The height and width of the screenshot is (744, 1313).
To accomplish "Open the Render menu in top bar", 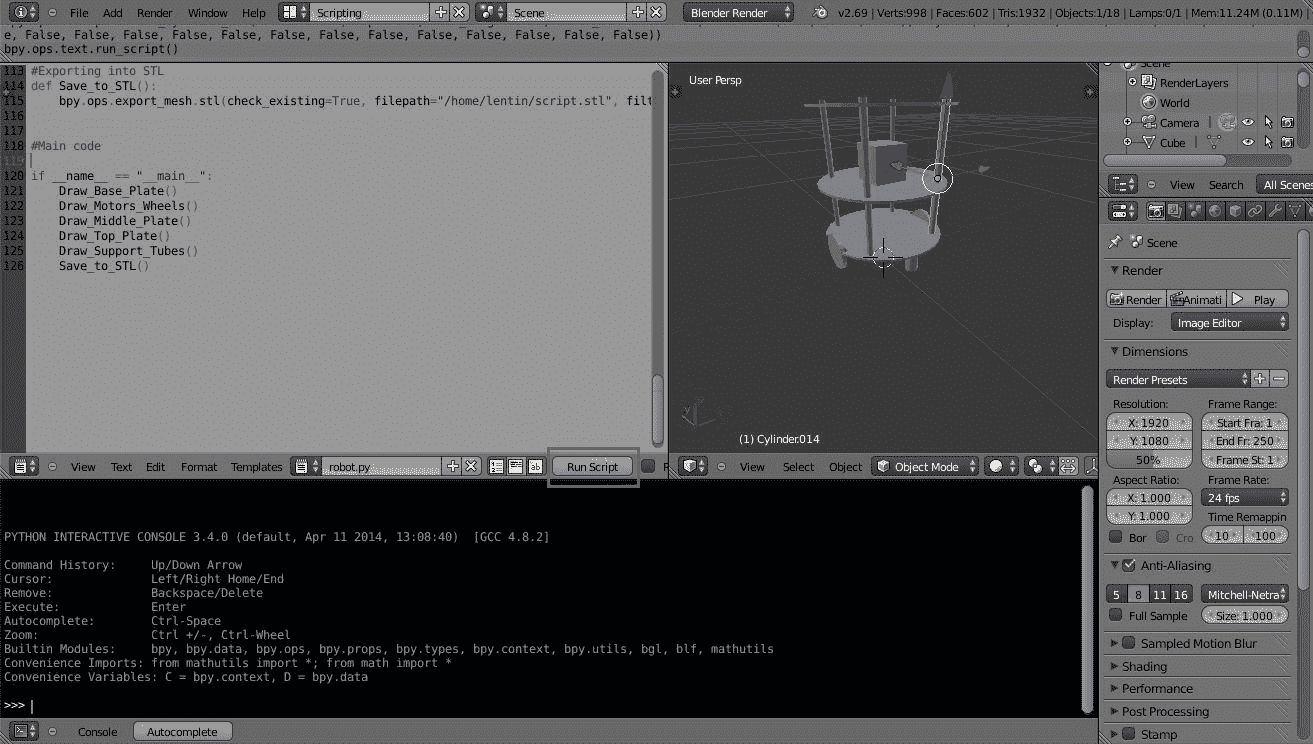I will point(154,13).
